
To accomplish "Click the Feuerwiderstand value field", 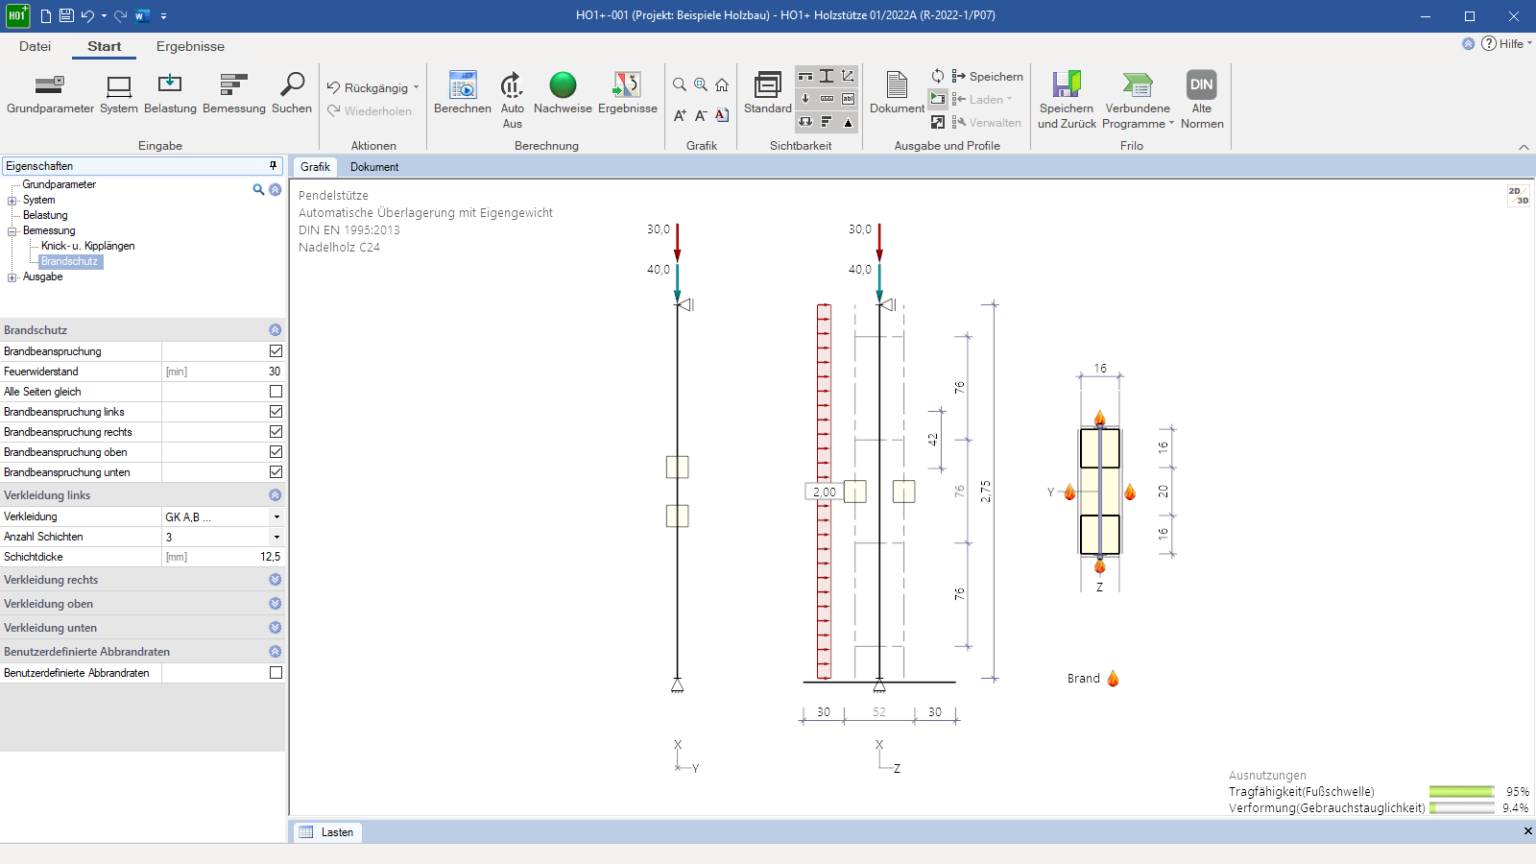I will tap(223, 371).
